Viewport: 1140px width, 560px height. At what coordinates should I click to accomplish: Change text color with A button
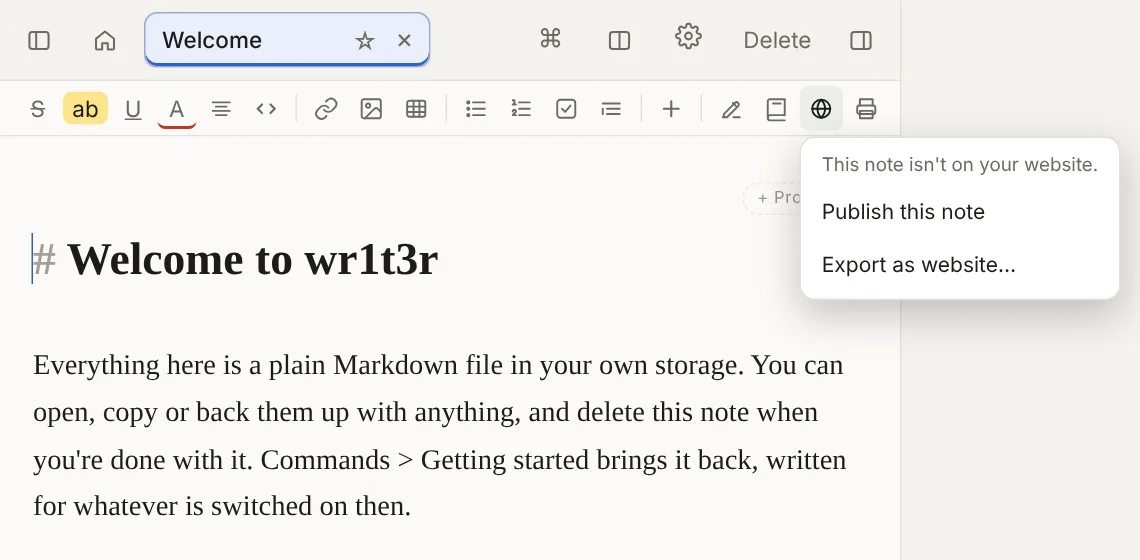176,109
